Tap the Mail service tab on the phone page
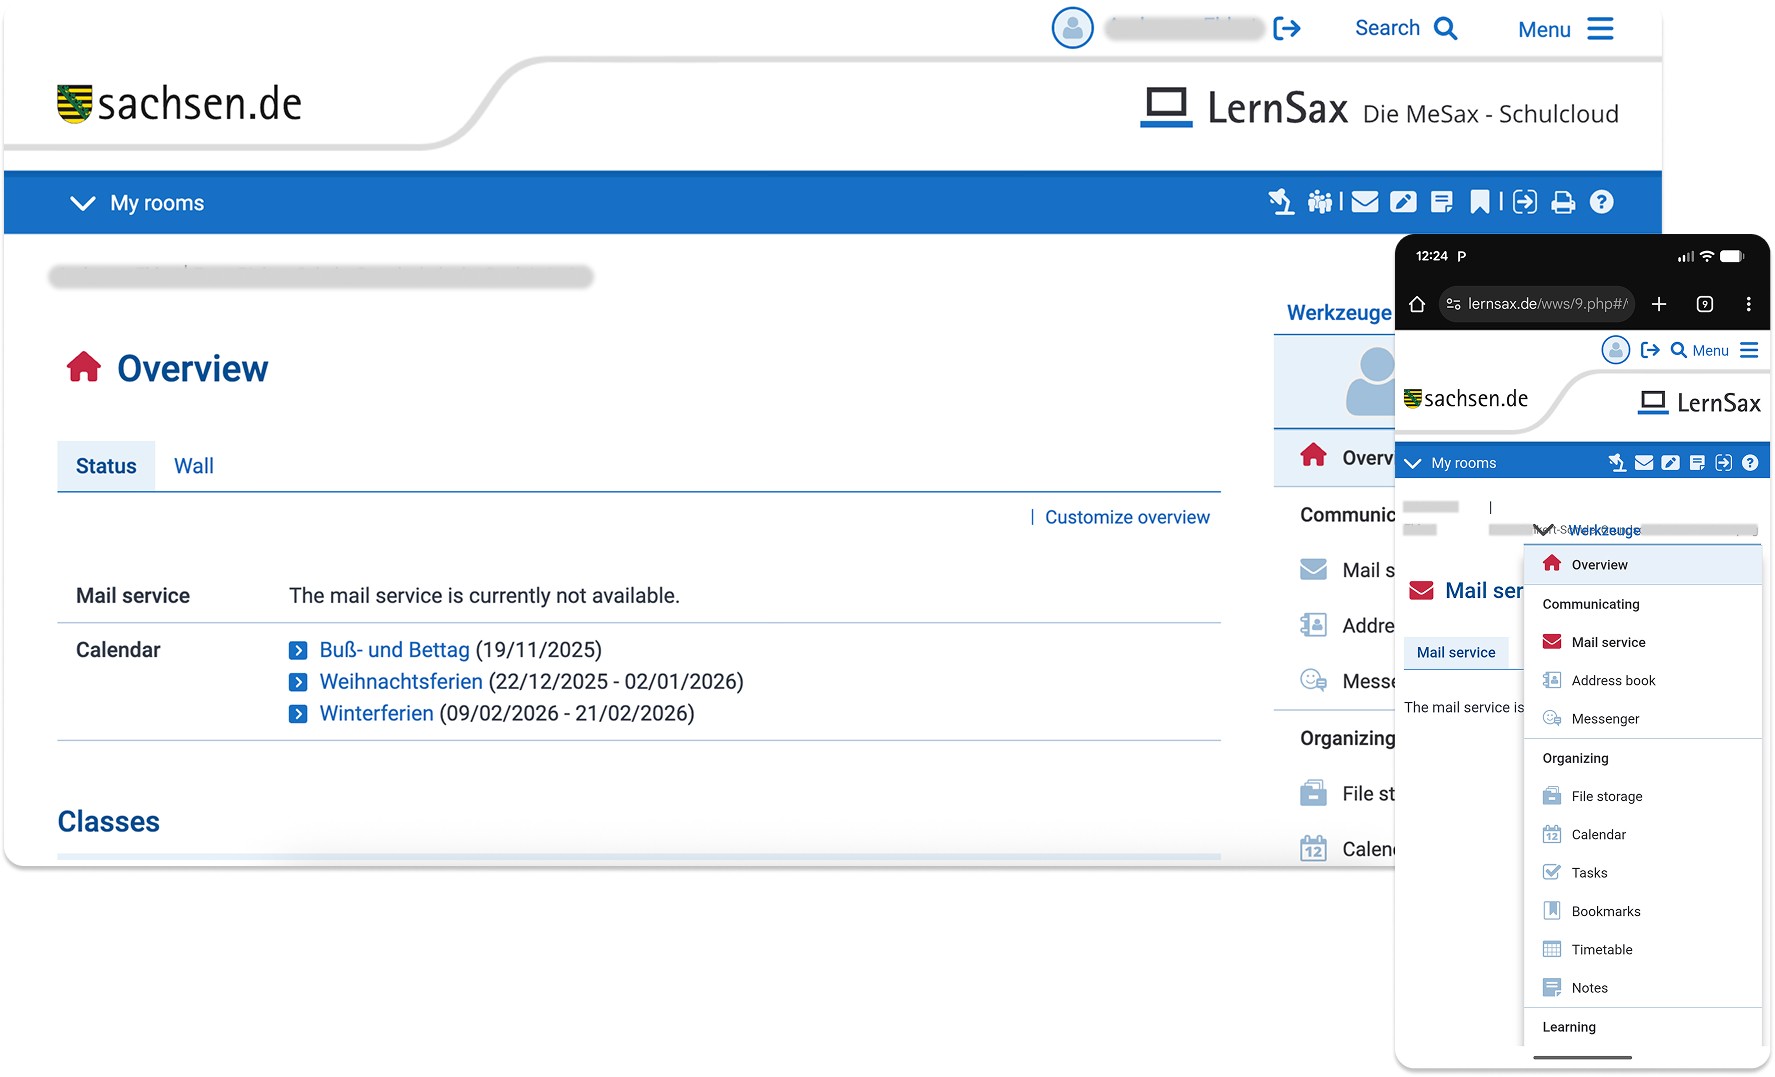 click(x=1456, y=652)
